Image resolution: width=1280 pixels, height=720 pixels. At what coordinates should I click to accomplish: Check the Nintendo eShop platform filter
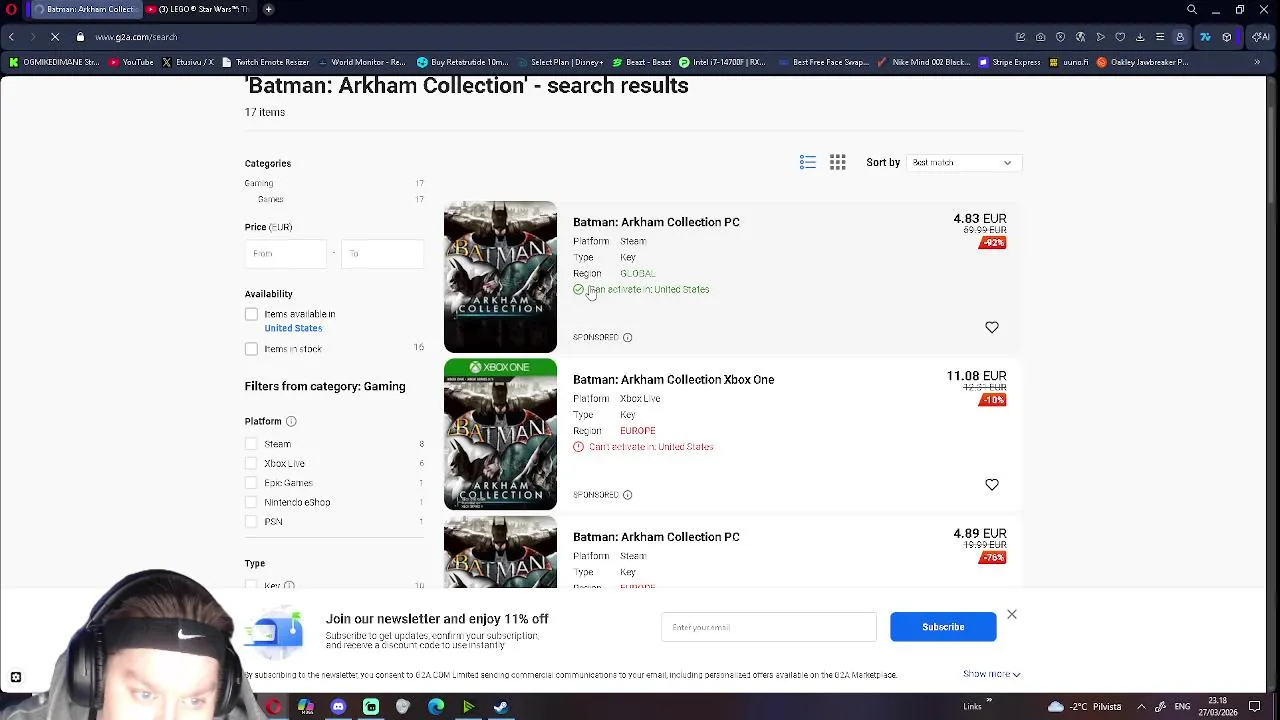(x=251, y=503)
